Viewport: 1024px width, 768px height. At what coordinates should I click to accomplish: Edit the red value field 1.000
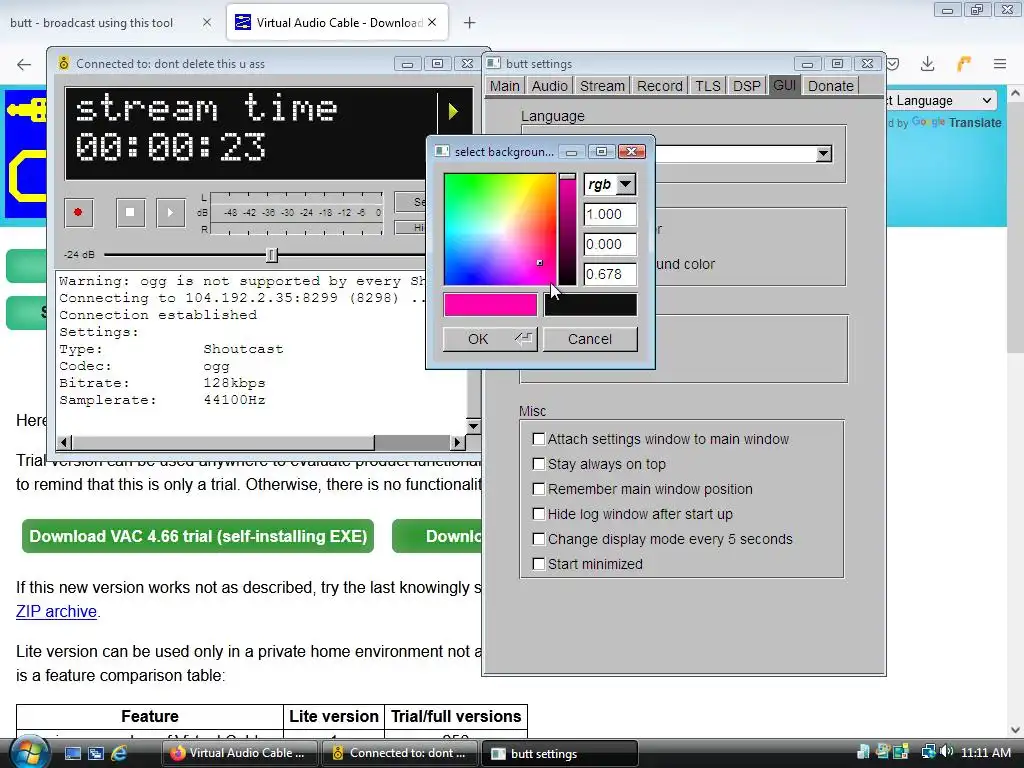(x=610, y=214)
